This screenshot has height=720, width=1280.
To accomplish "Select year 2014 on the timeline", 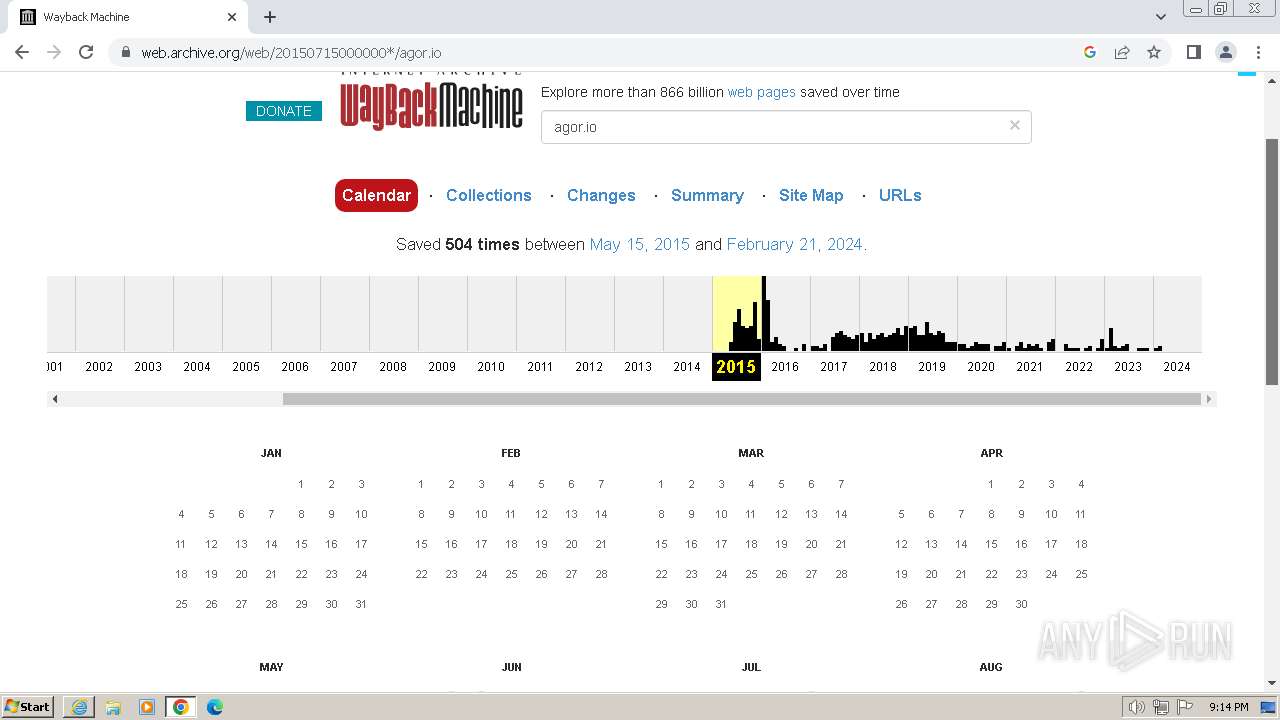I will [x=687, y=366].
